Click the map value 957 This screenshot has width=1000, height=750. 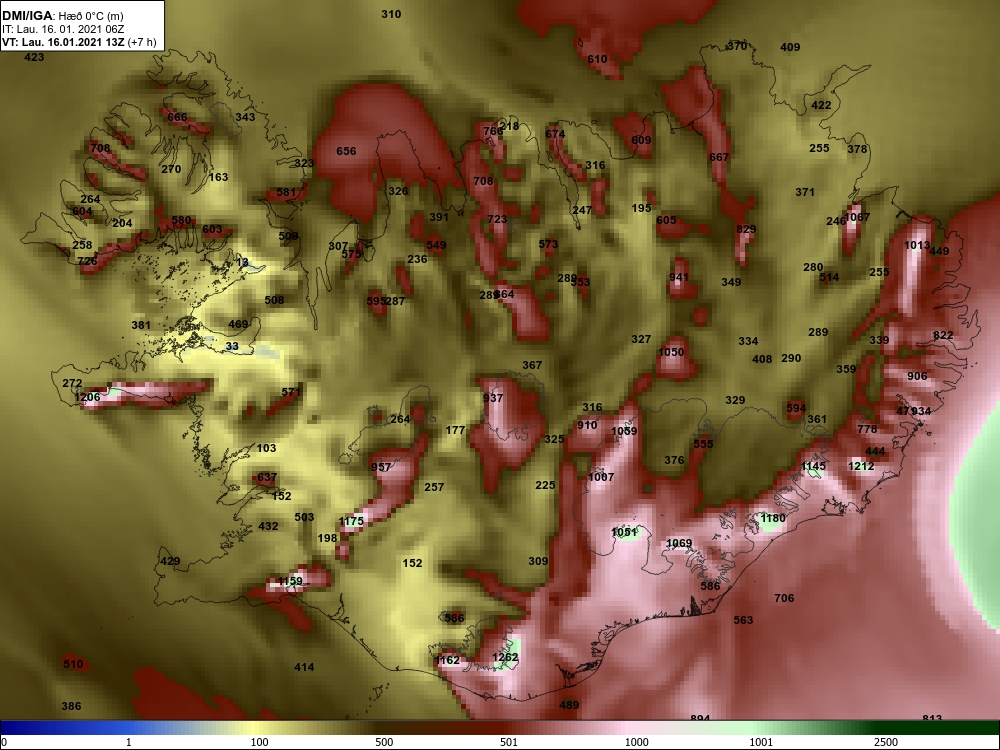(381, 467)
